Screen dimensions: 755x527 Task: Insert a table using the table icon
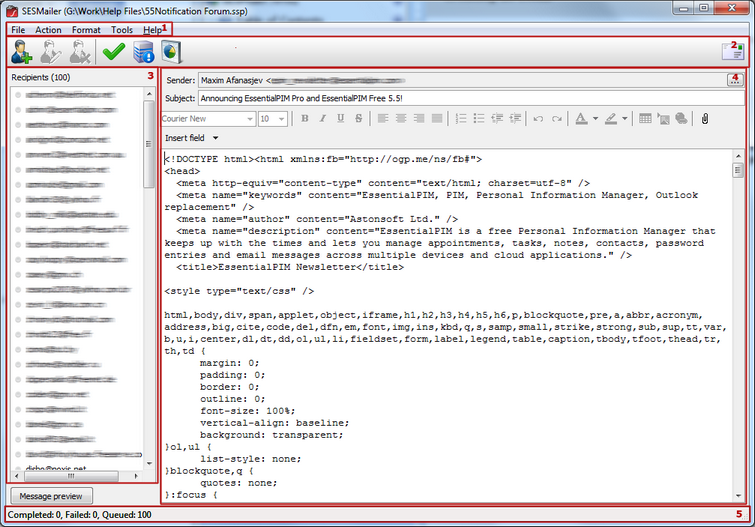(x=645, y=118)
